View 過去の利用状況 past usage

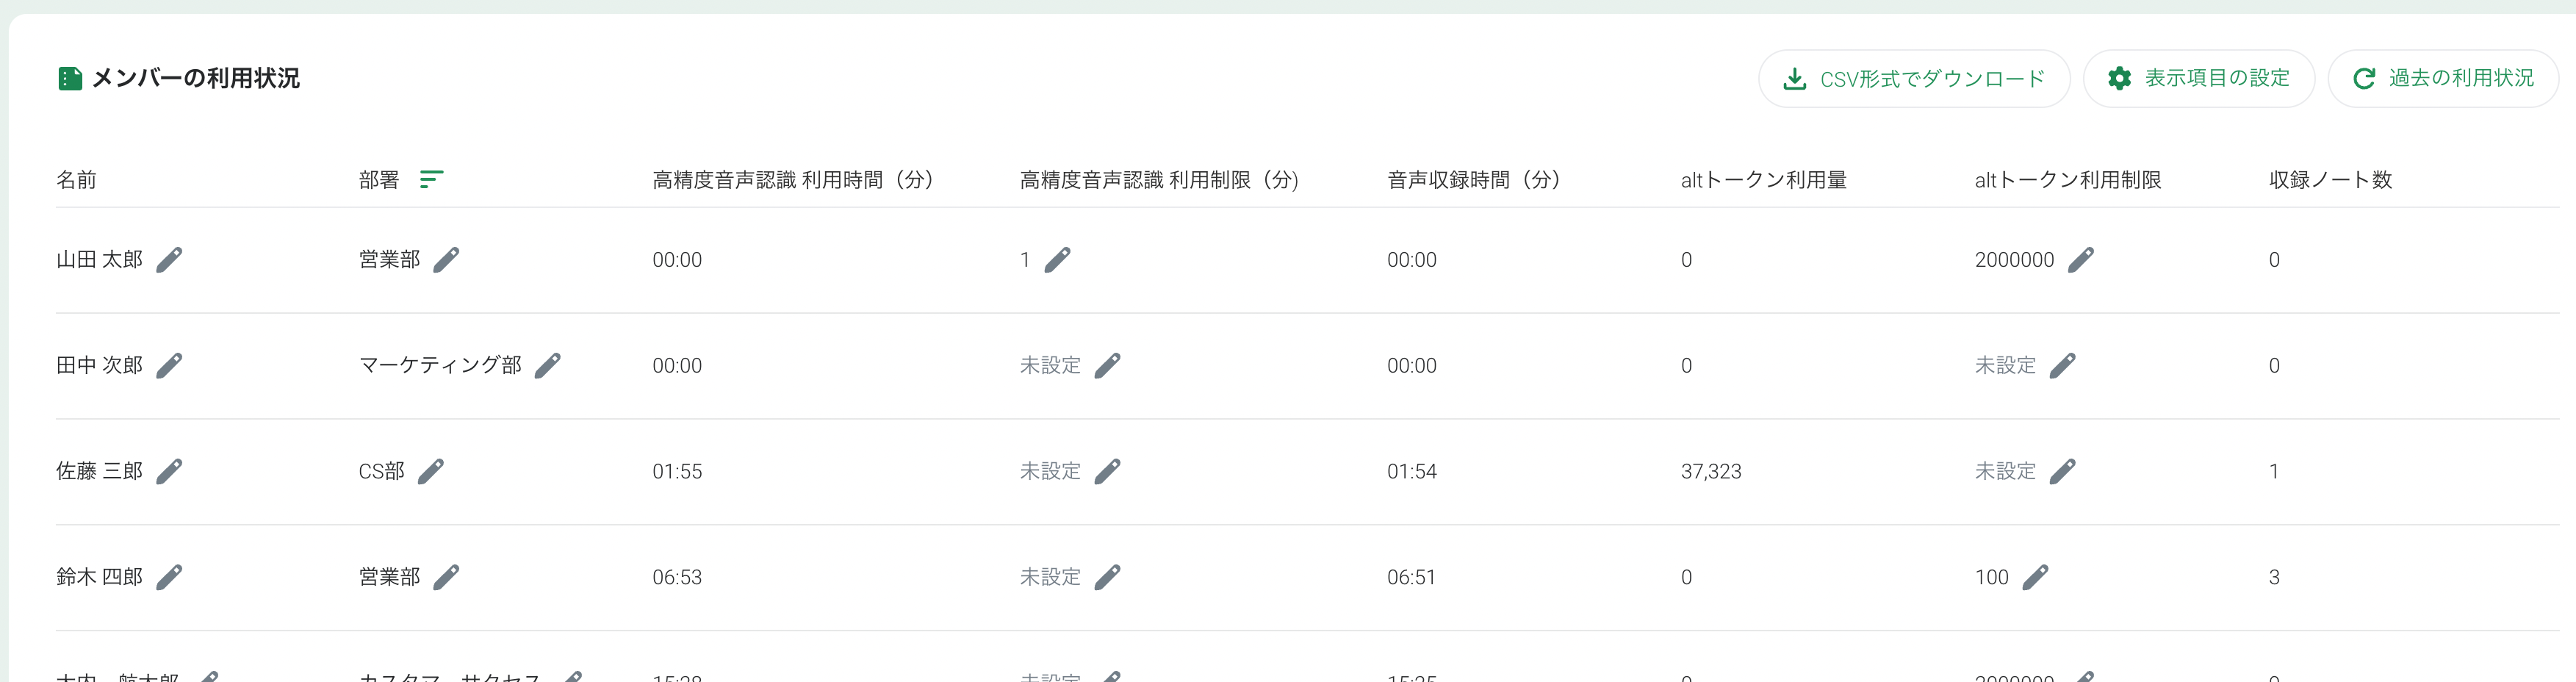click(2443, 78)
